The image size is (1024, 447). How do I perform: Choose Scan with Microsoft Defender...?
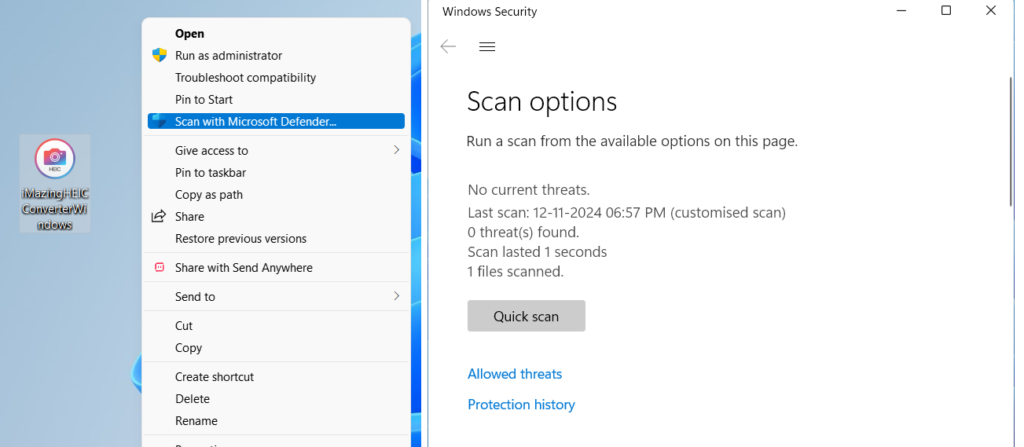point(276,122)
